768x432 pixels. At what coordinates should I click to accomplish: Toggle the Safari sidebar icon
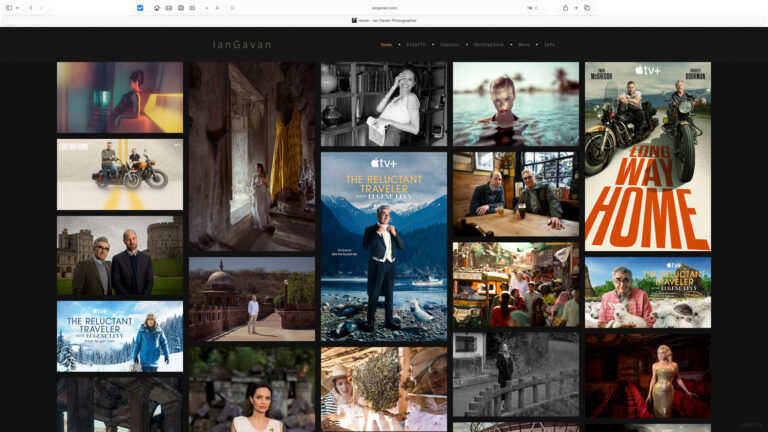[x=9, y=8]
